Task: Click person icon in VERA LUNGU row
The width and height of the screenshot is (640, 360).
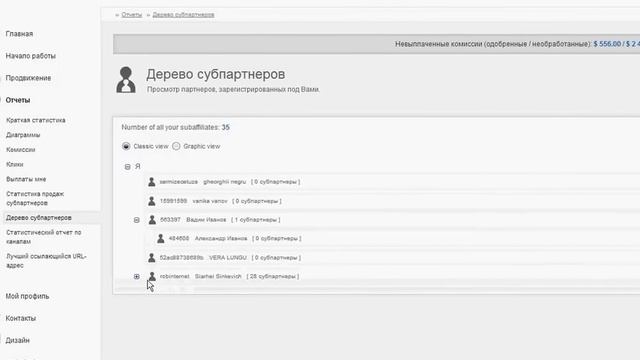Action: pyautogui.click(x=151, y=258)
